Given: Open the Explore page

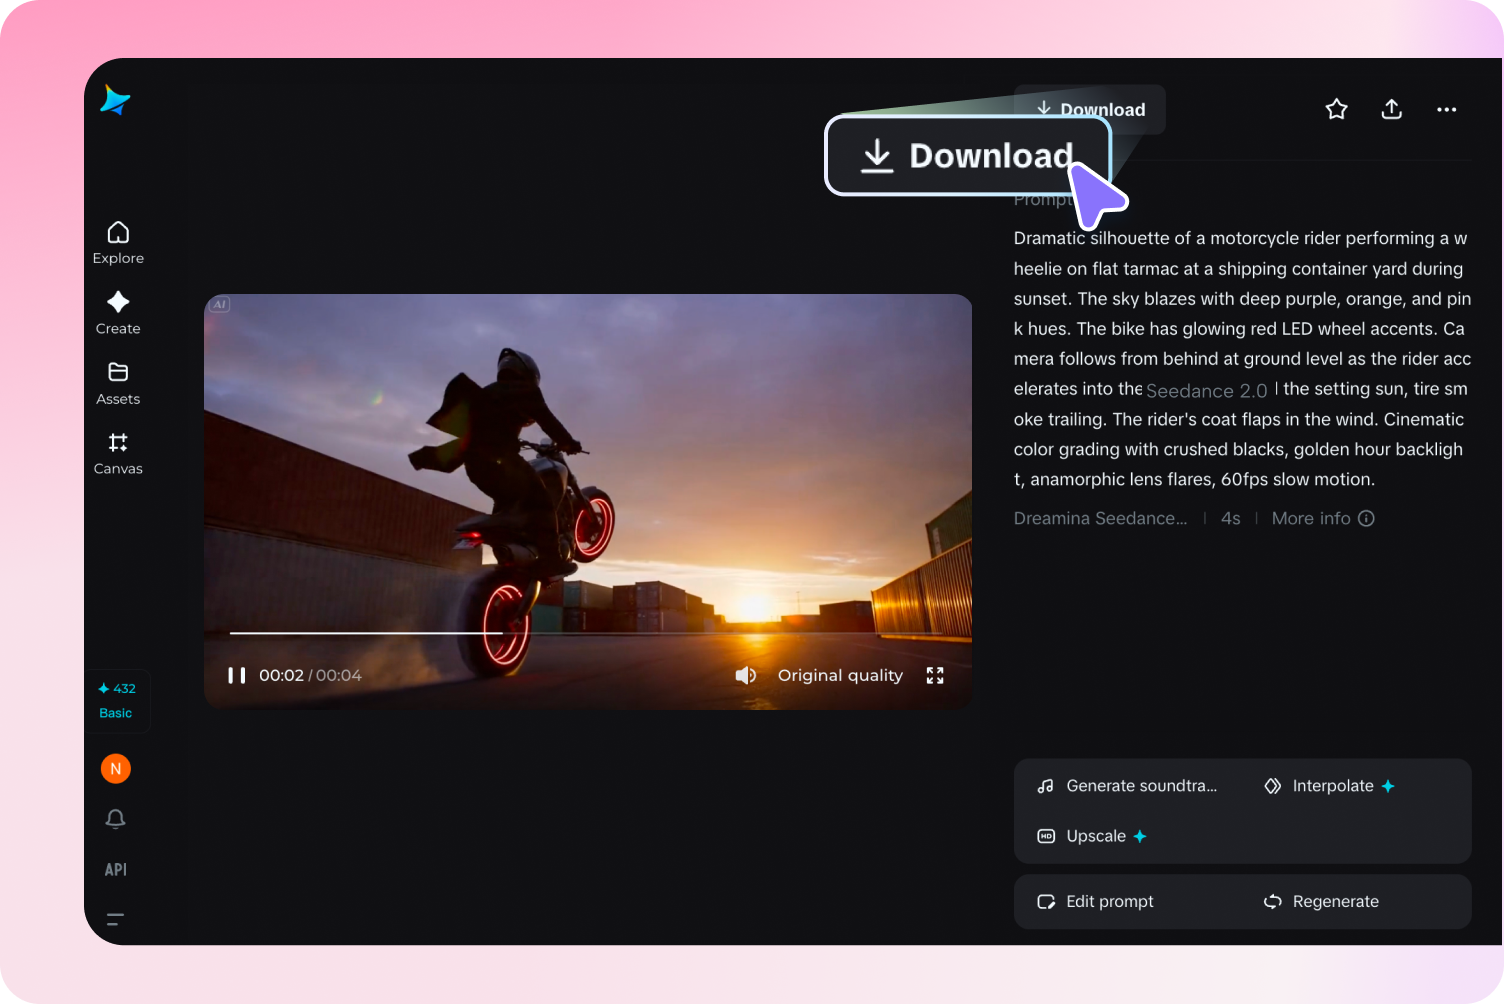Looking at the screenshot, I should click(x=118, y=243).
